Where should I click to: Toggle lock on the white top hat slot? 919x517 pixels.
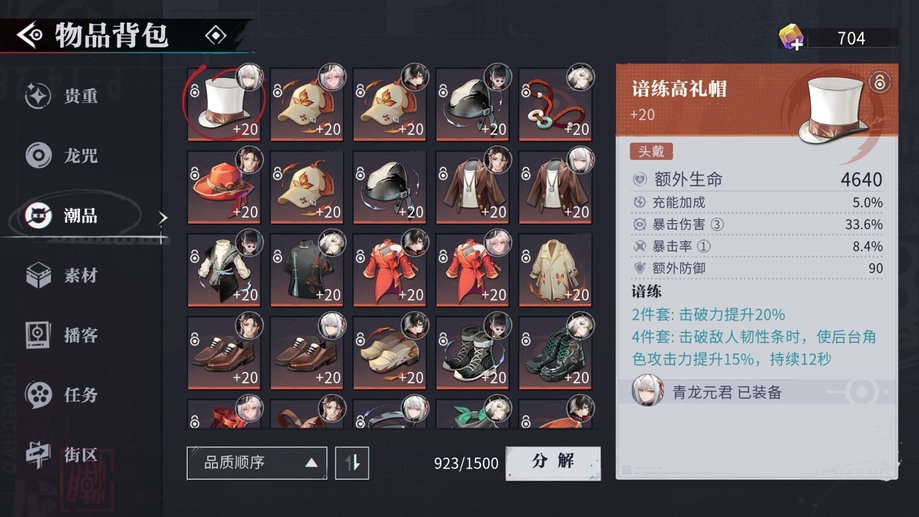pyautogui.click(x=195, y=91)
